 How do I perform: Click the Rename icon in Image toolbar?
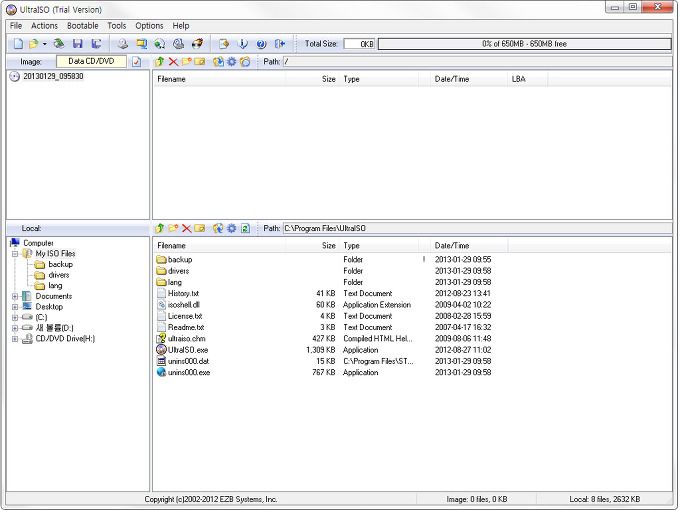click(199, 62)
